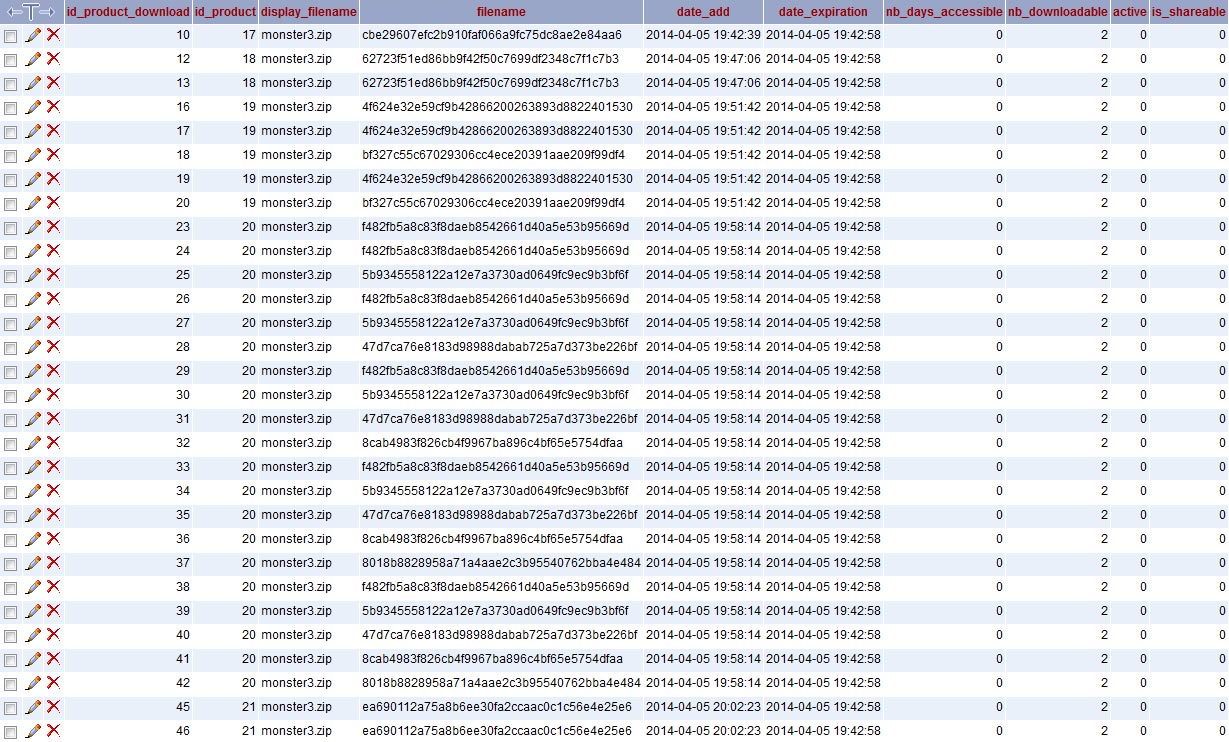The image size is (1229, 742).
Task: Sort by date_add column header
Action: pyautogui.click(x=703, y=11)
